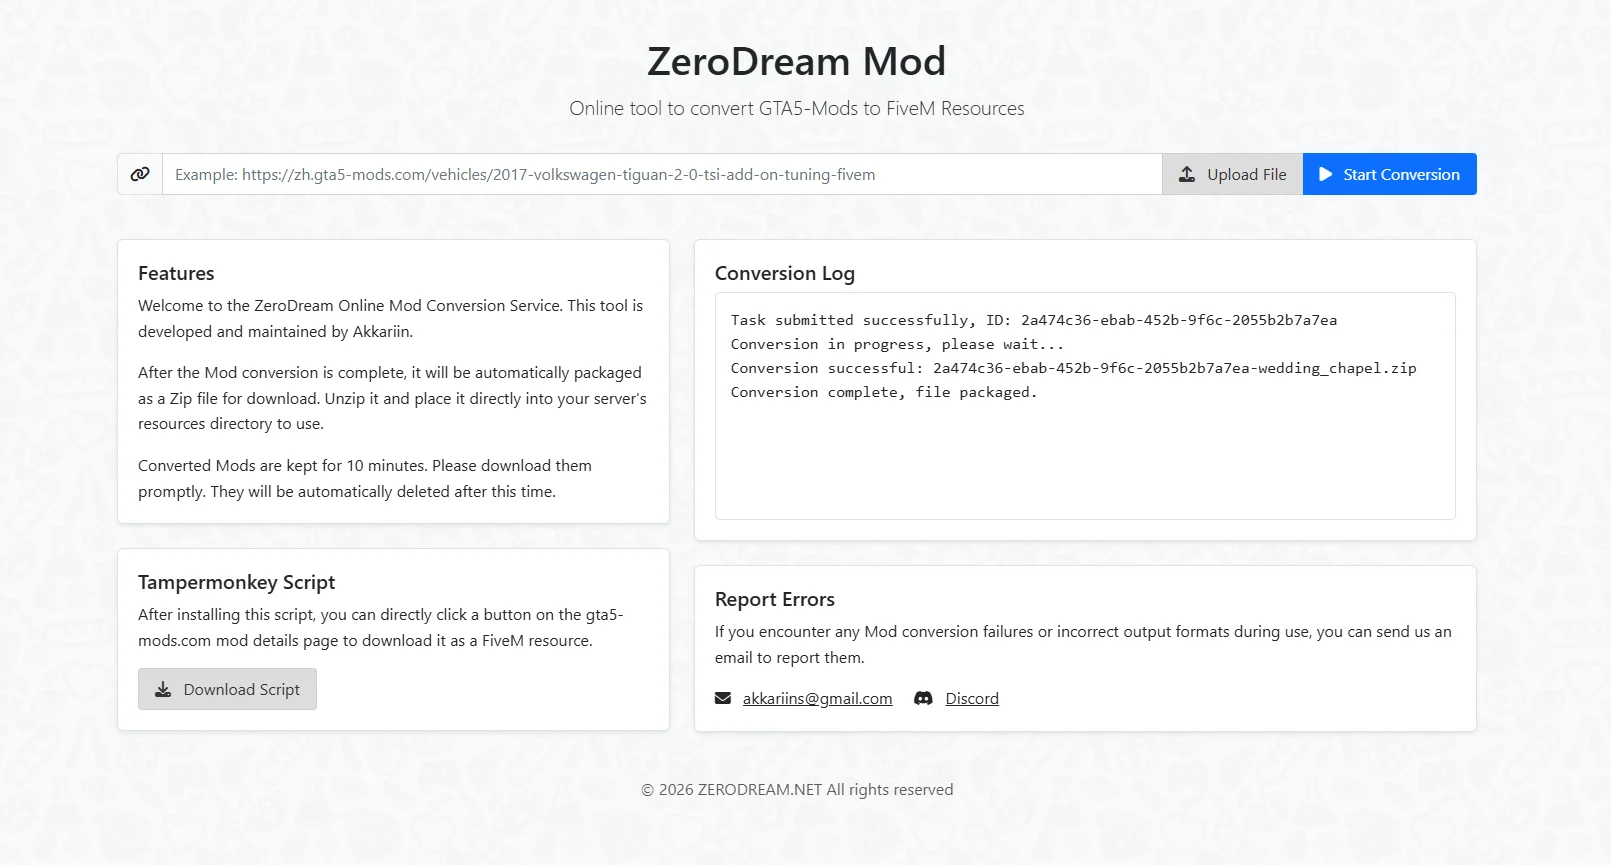The height and width of the screenshot is (865, 1611).
Task: Click the play icon in Start Conversion
Action: tap(1326, 174)
